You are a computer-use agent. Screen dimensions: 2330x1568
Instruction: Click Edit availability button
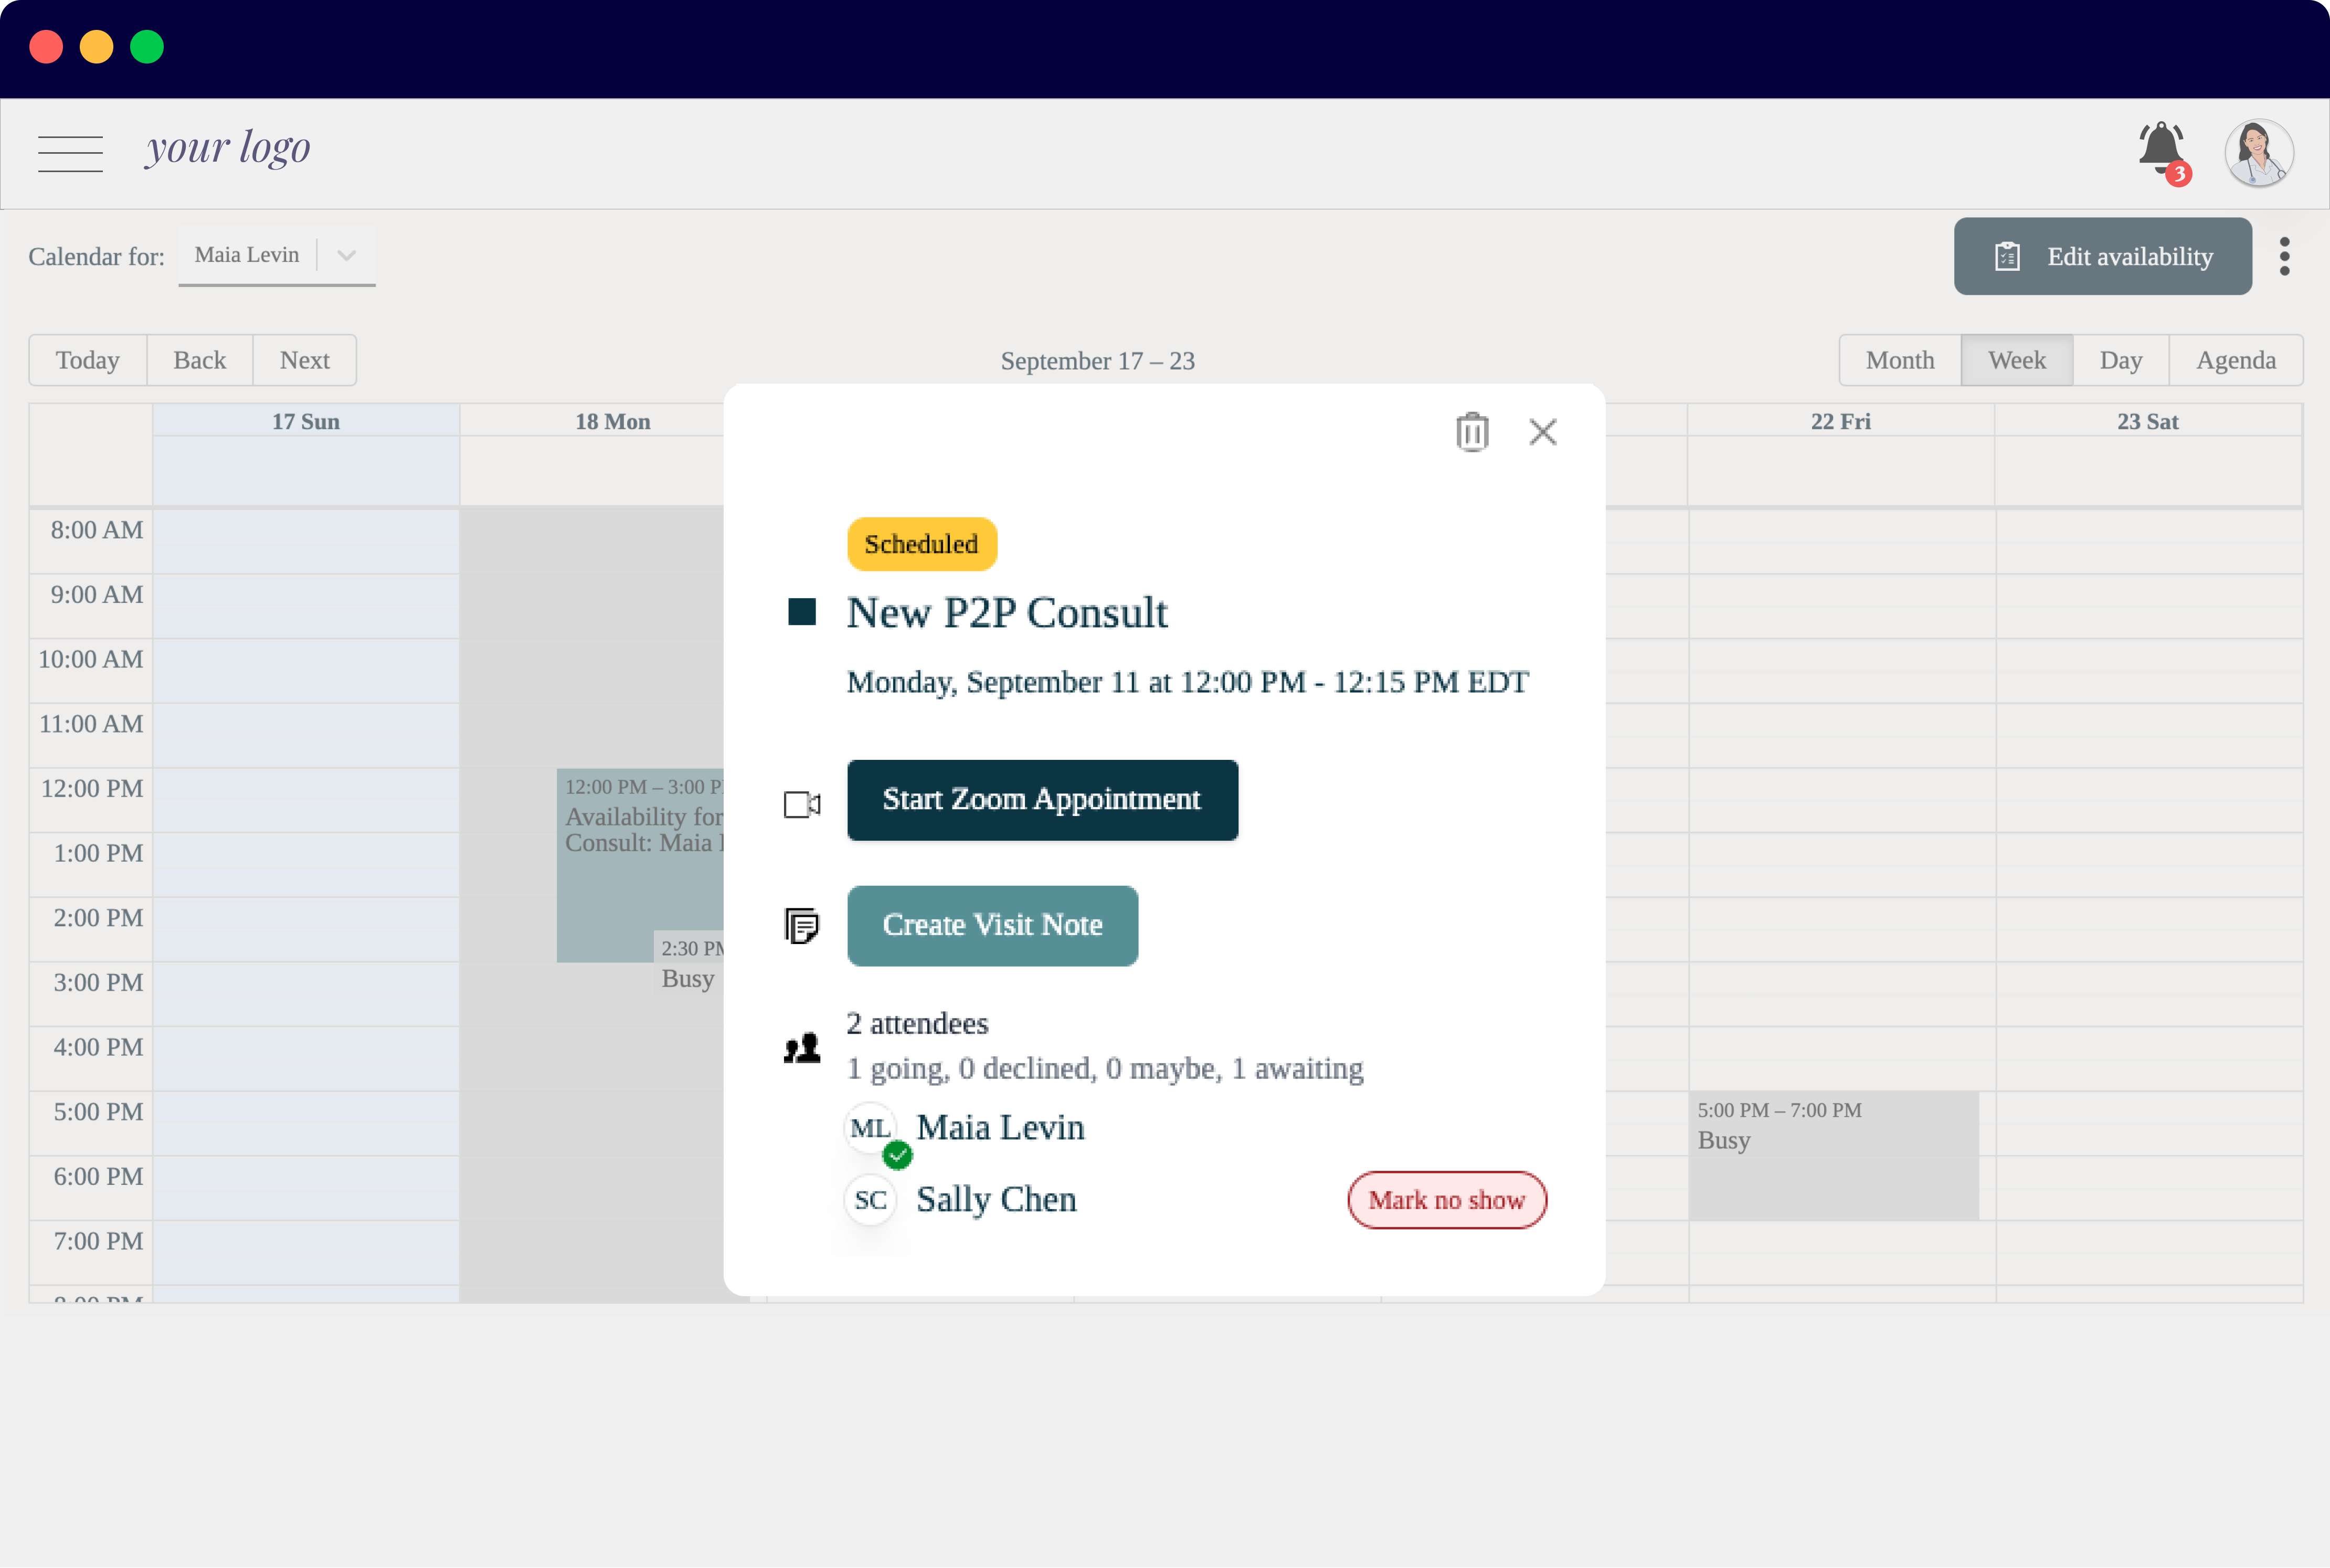2102,256
